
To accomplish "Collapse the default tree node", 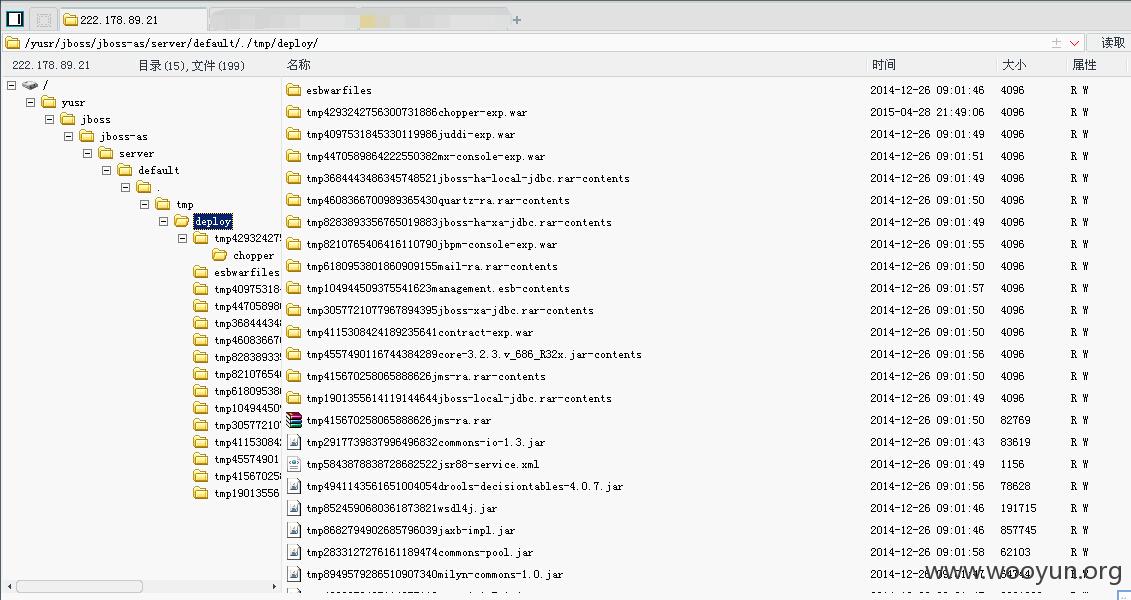I will [x=106, y=170].
